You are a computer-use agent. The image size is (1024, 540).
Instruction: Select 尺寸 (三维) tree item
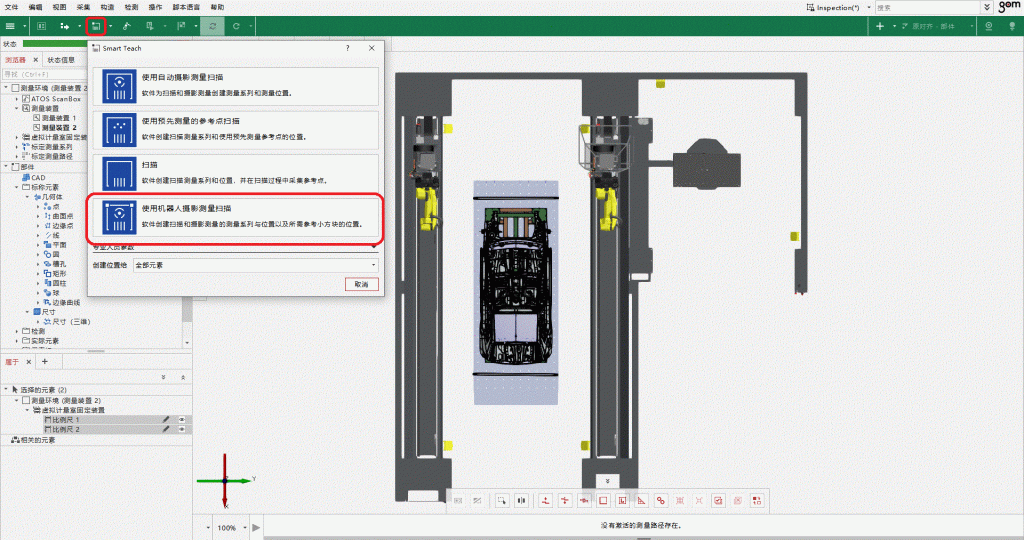[x=67, y=321]
